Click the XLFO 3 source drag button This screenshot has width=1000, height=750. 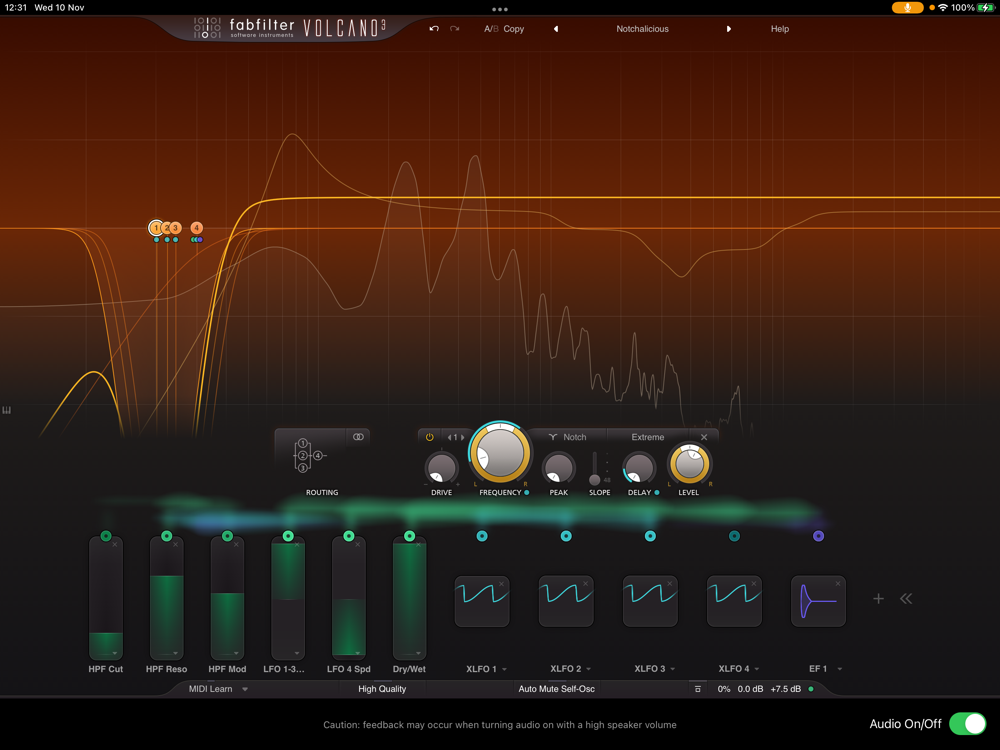(650, 536)
